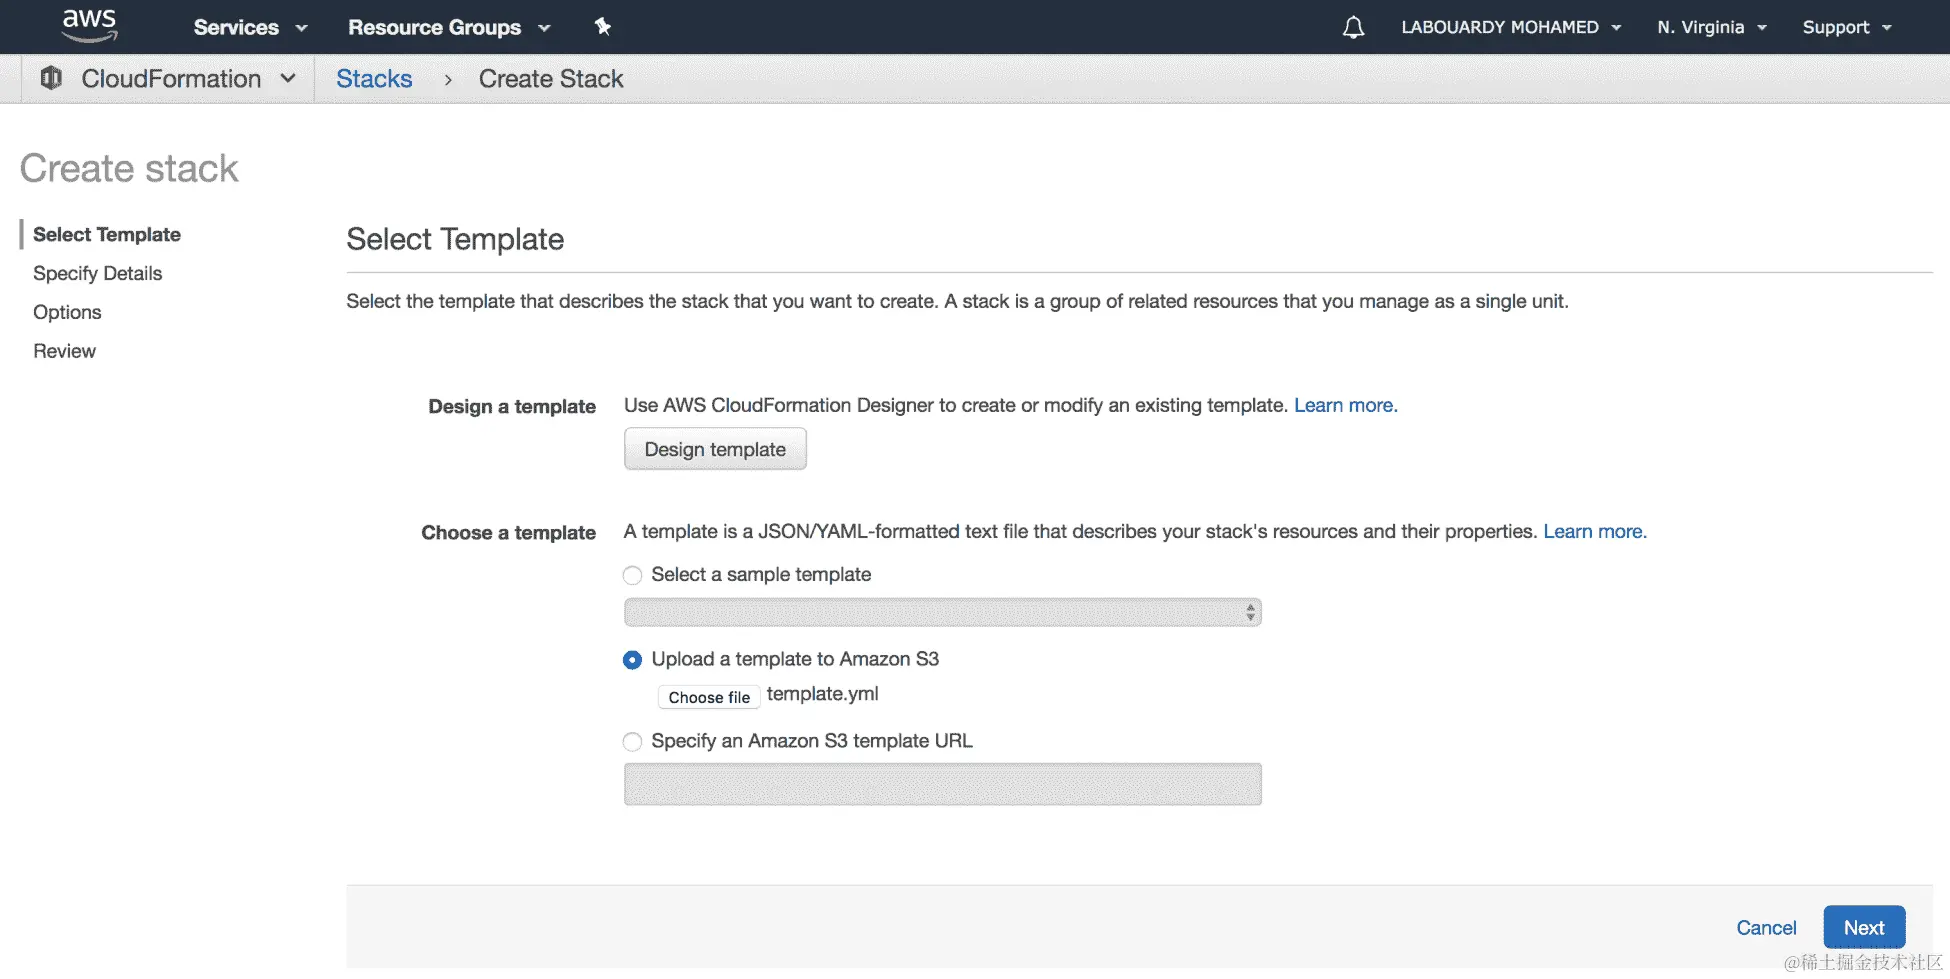Click the Design template button

coord(715,450)
